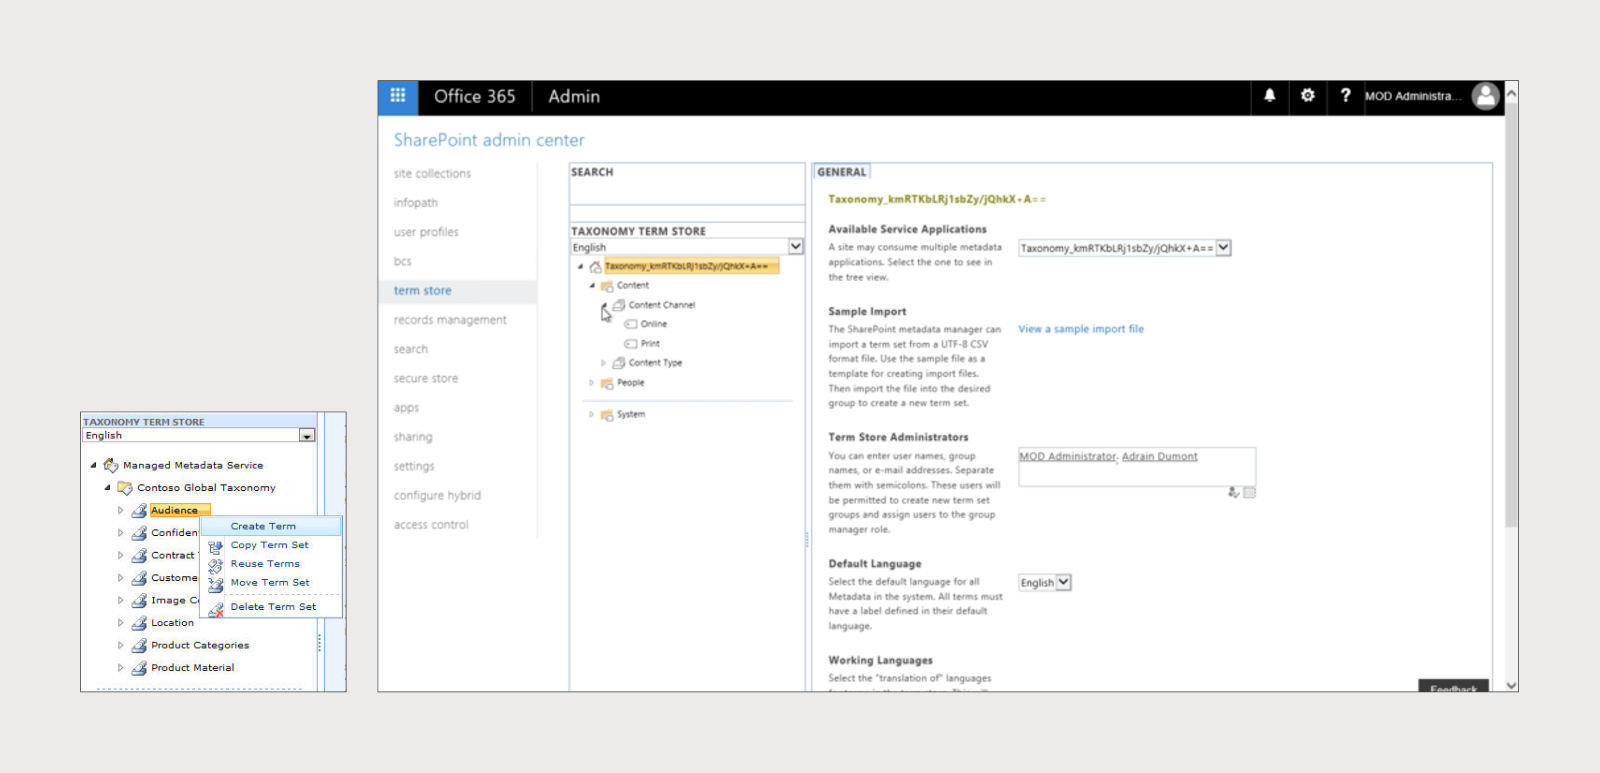
Task: Select the Online term
Action: [654, 324]
